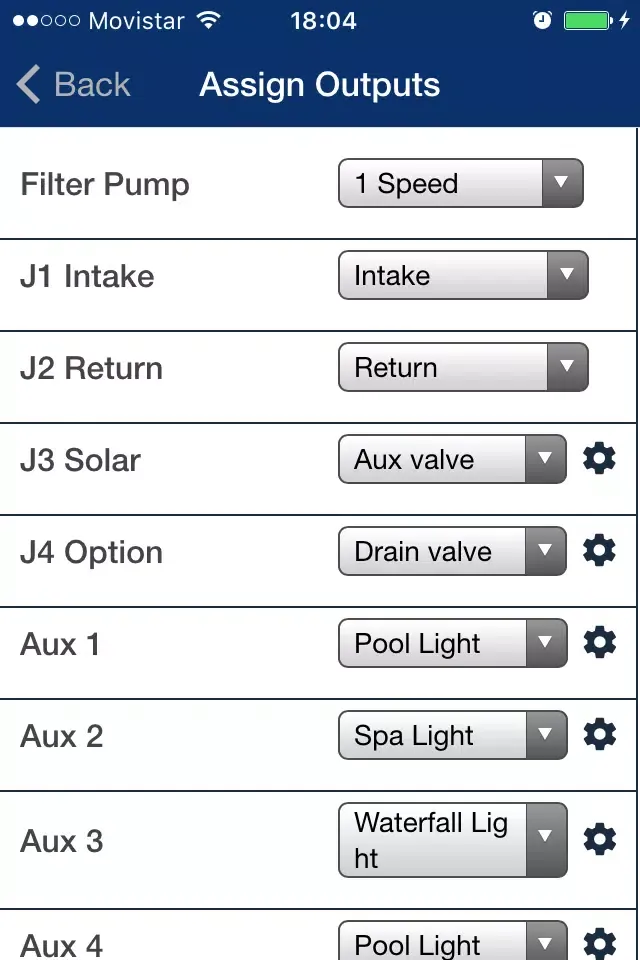
Task: Tap the alarm clock status icon
Action: [x=542, y=21]
